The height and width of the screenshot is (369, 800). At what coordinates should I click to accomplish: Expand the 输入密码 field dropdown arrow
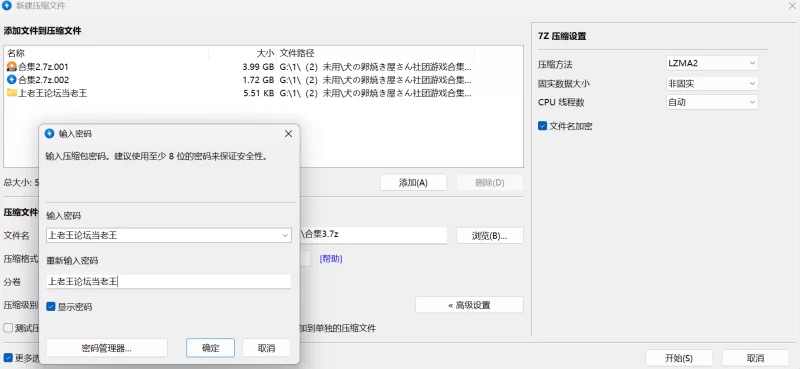click(285, 235)
